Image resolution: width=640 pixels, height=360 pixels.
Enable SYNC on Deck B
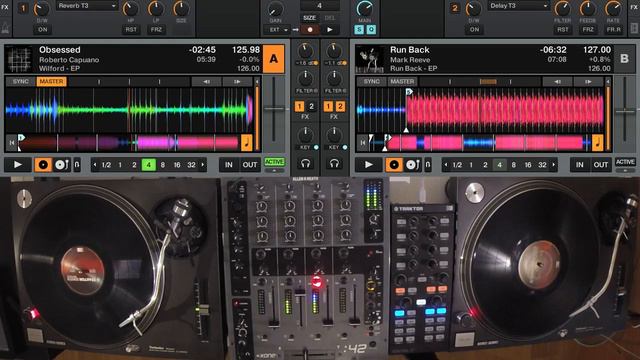[x=371, y=82]
